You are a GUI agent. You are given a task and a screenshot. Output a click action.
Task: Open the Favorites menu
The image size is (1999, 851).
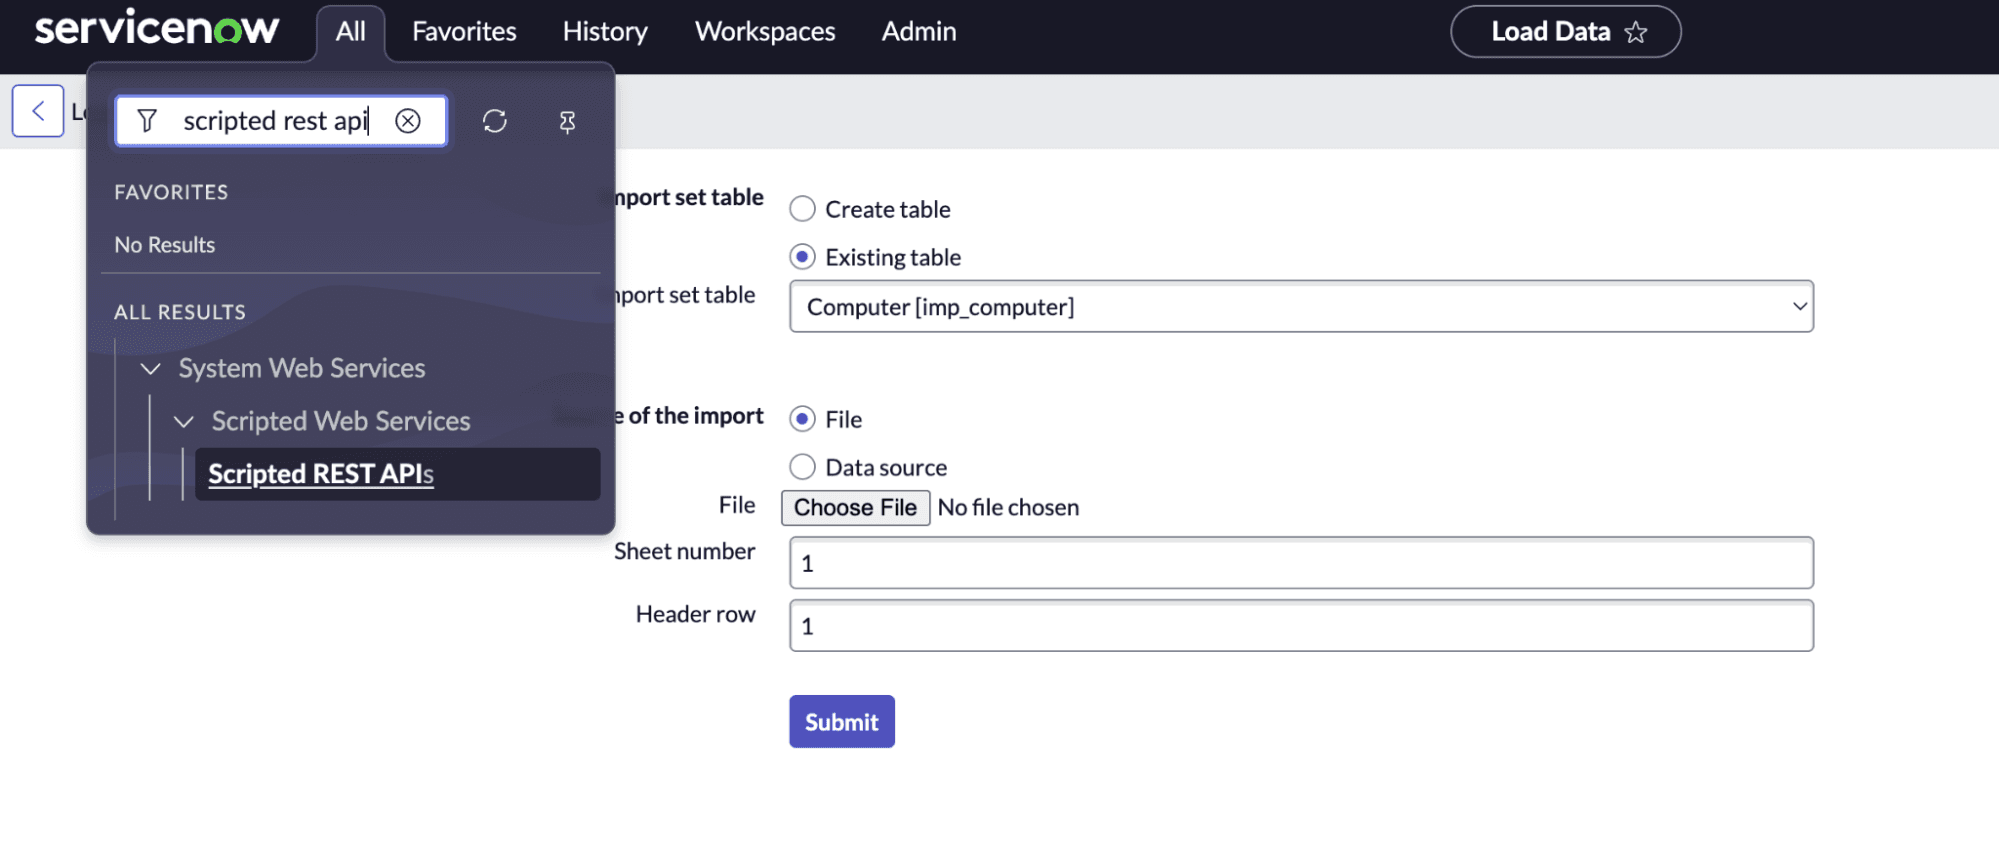[464, 32]
